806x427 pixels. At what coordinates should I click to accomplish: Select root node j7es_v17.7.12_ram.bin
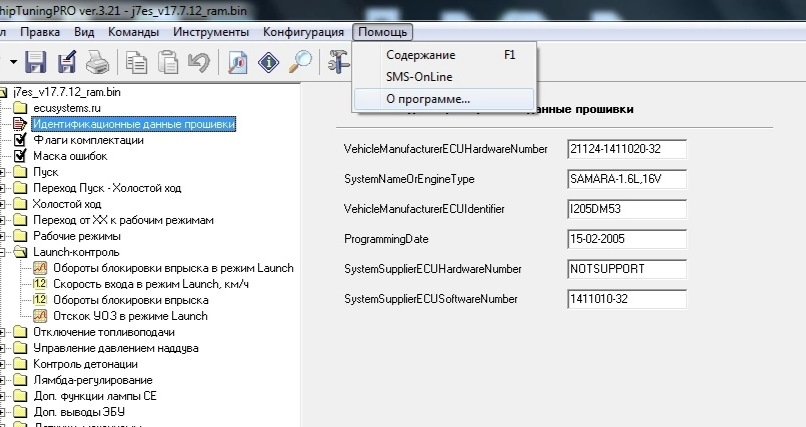click(67, 92)
